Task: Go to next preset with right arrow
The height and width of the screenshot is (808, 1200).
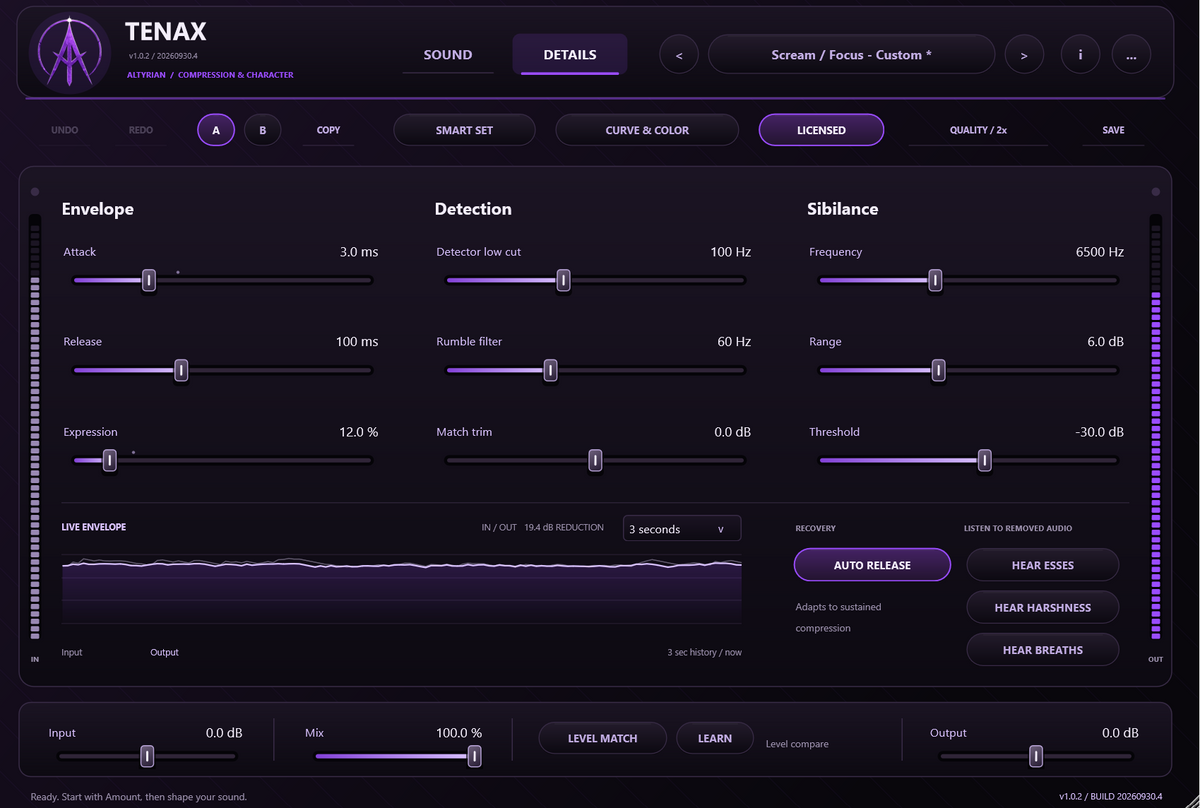Action: pos(1024,55)
